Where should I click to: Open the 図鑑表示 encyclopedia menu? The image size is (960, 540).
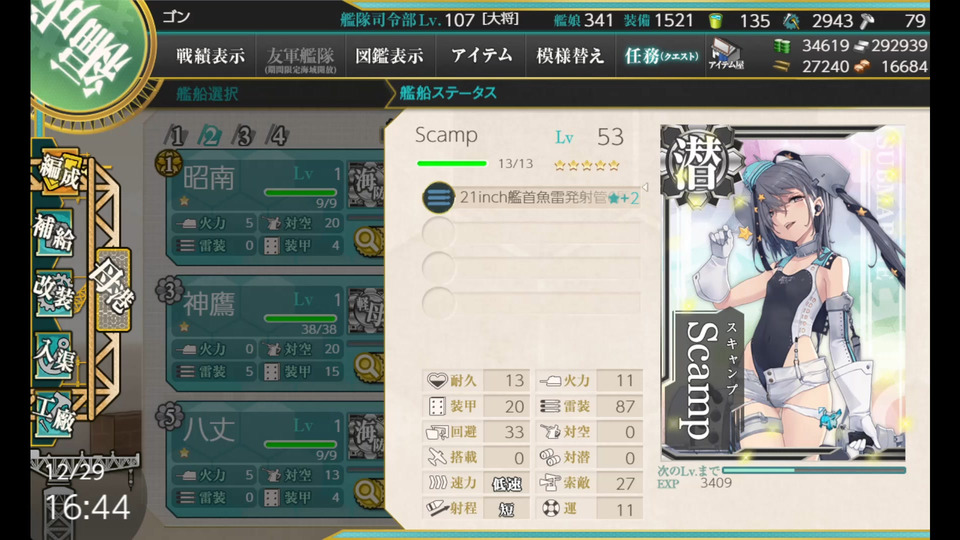(389, 56)
